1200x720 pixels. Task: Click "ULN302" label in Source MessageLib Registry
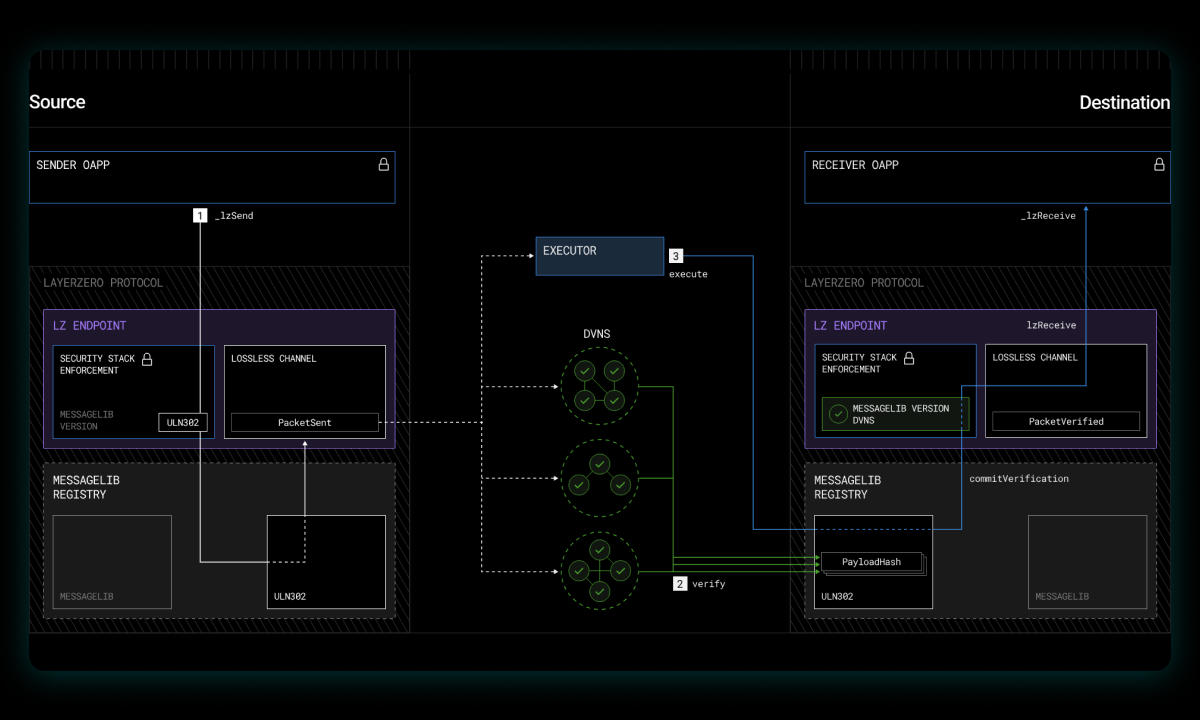[x=290, y=597]
